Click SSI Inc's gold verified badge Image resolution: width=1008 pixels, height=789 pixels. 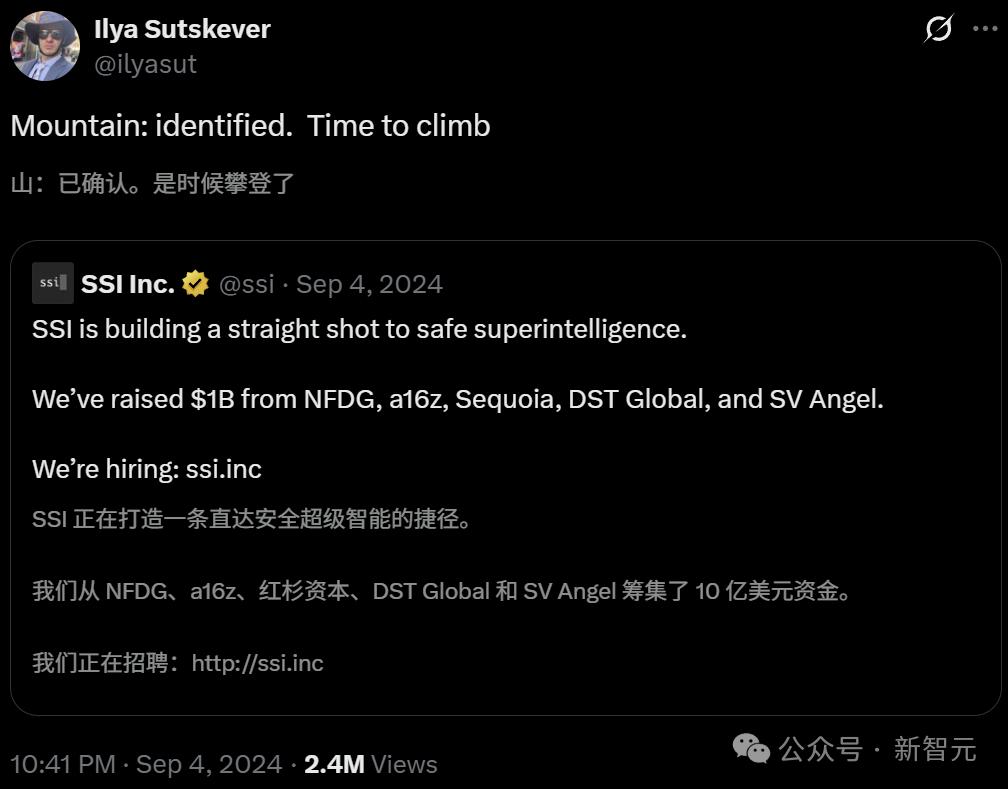pyautogui.click(x=196, y=283)
